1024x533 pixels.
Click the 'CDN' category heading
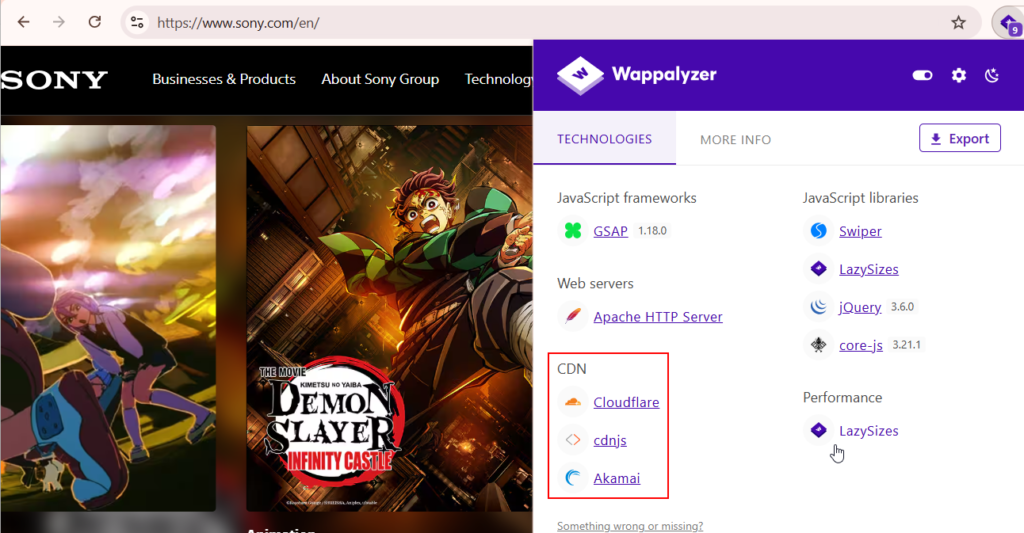point(571,368)
